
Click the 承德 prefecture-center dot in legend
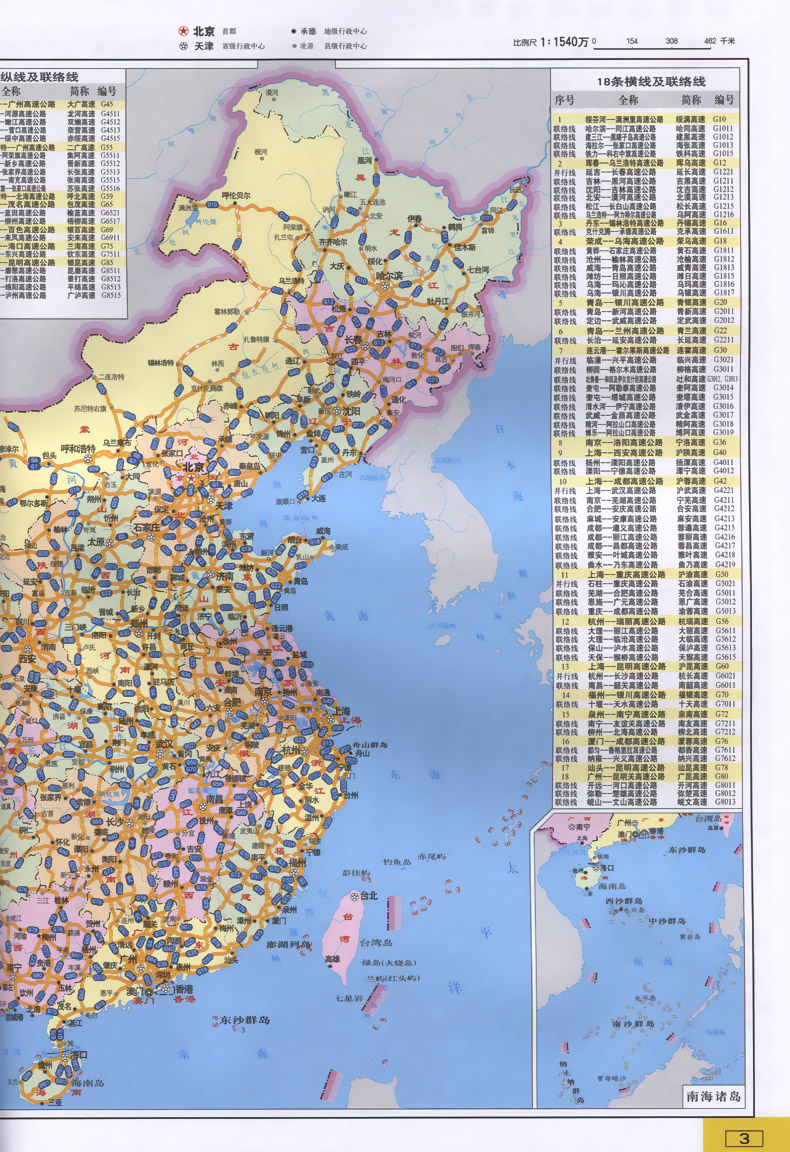293,32
